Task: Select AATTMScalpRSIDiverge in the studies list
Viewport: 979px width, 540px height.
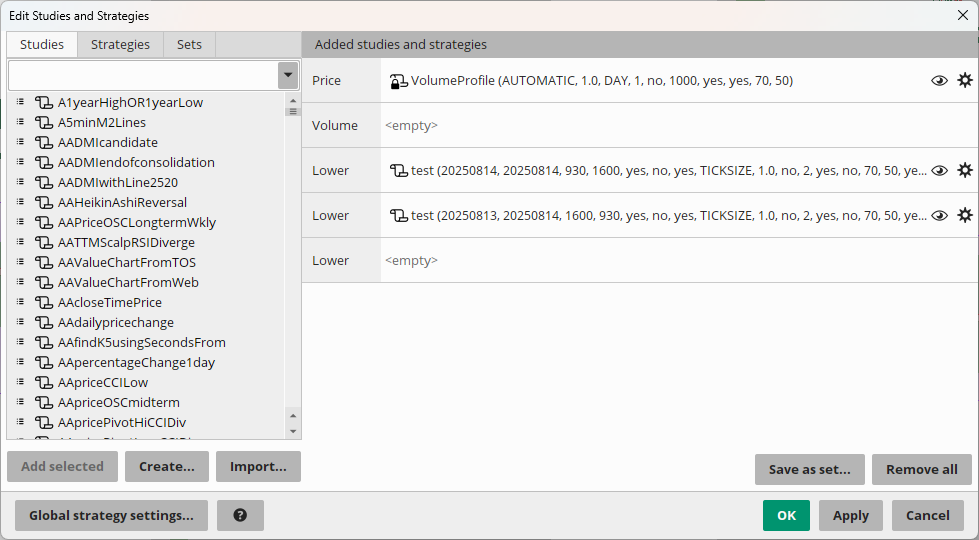Action: (x=126, y=243)
